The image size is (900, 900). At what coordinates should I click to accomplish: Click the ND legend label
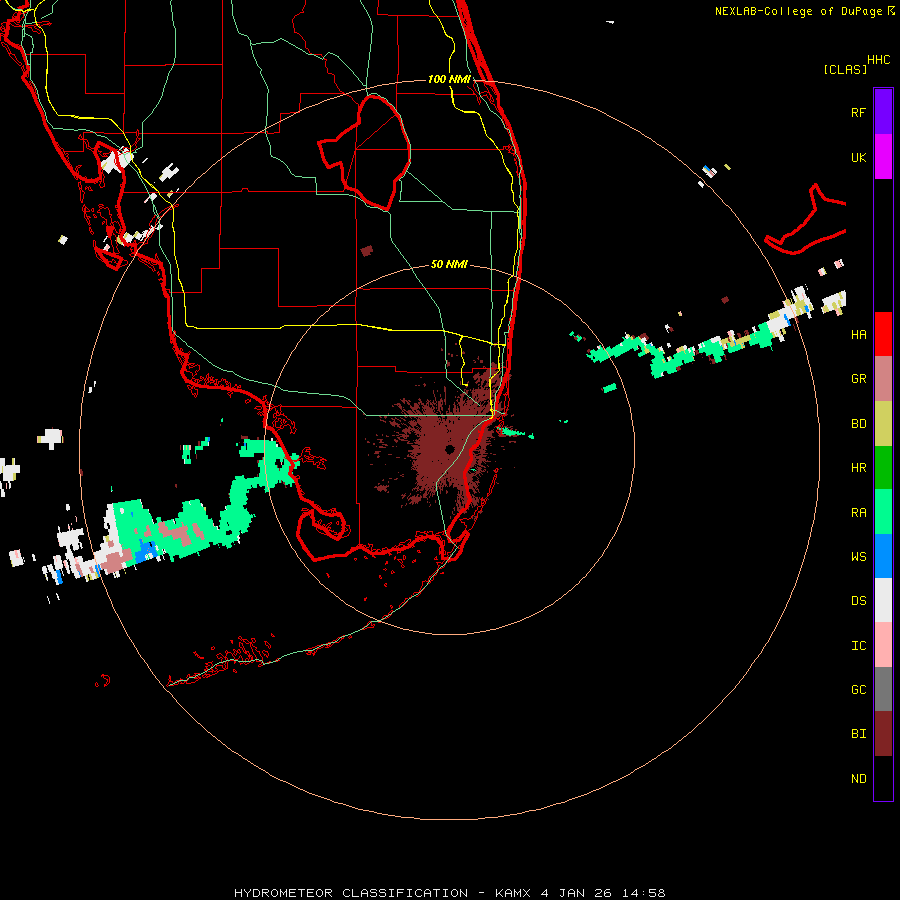point(858,779)
